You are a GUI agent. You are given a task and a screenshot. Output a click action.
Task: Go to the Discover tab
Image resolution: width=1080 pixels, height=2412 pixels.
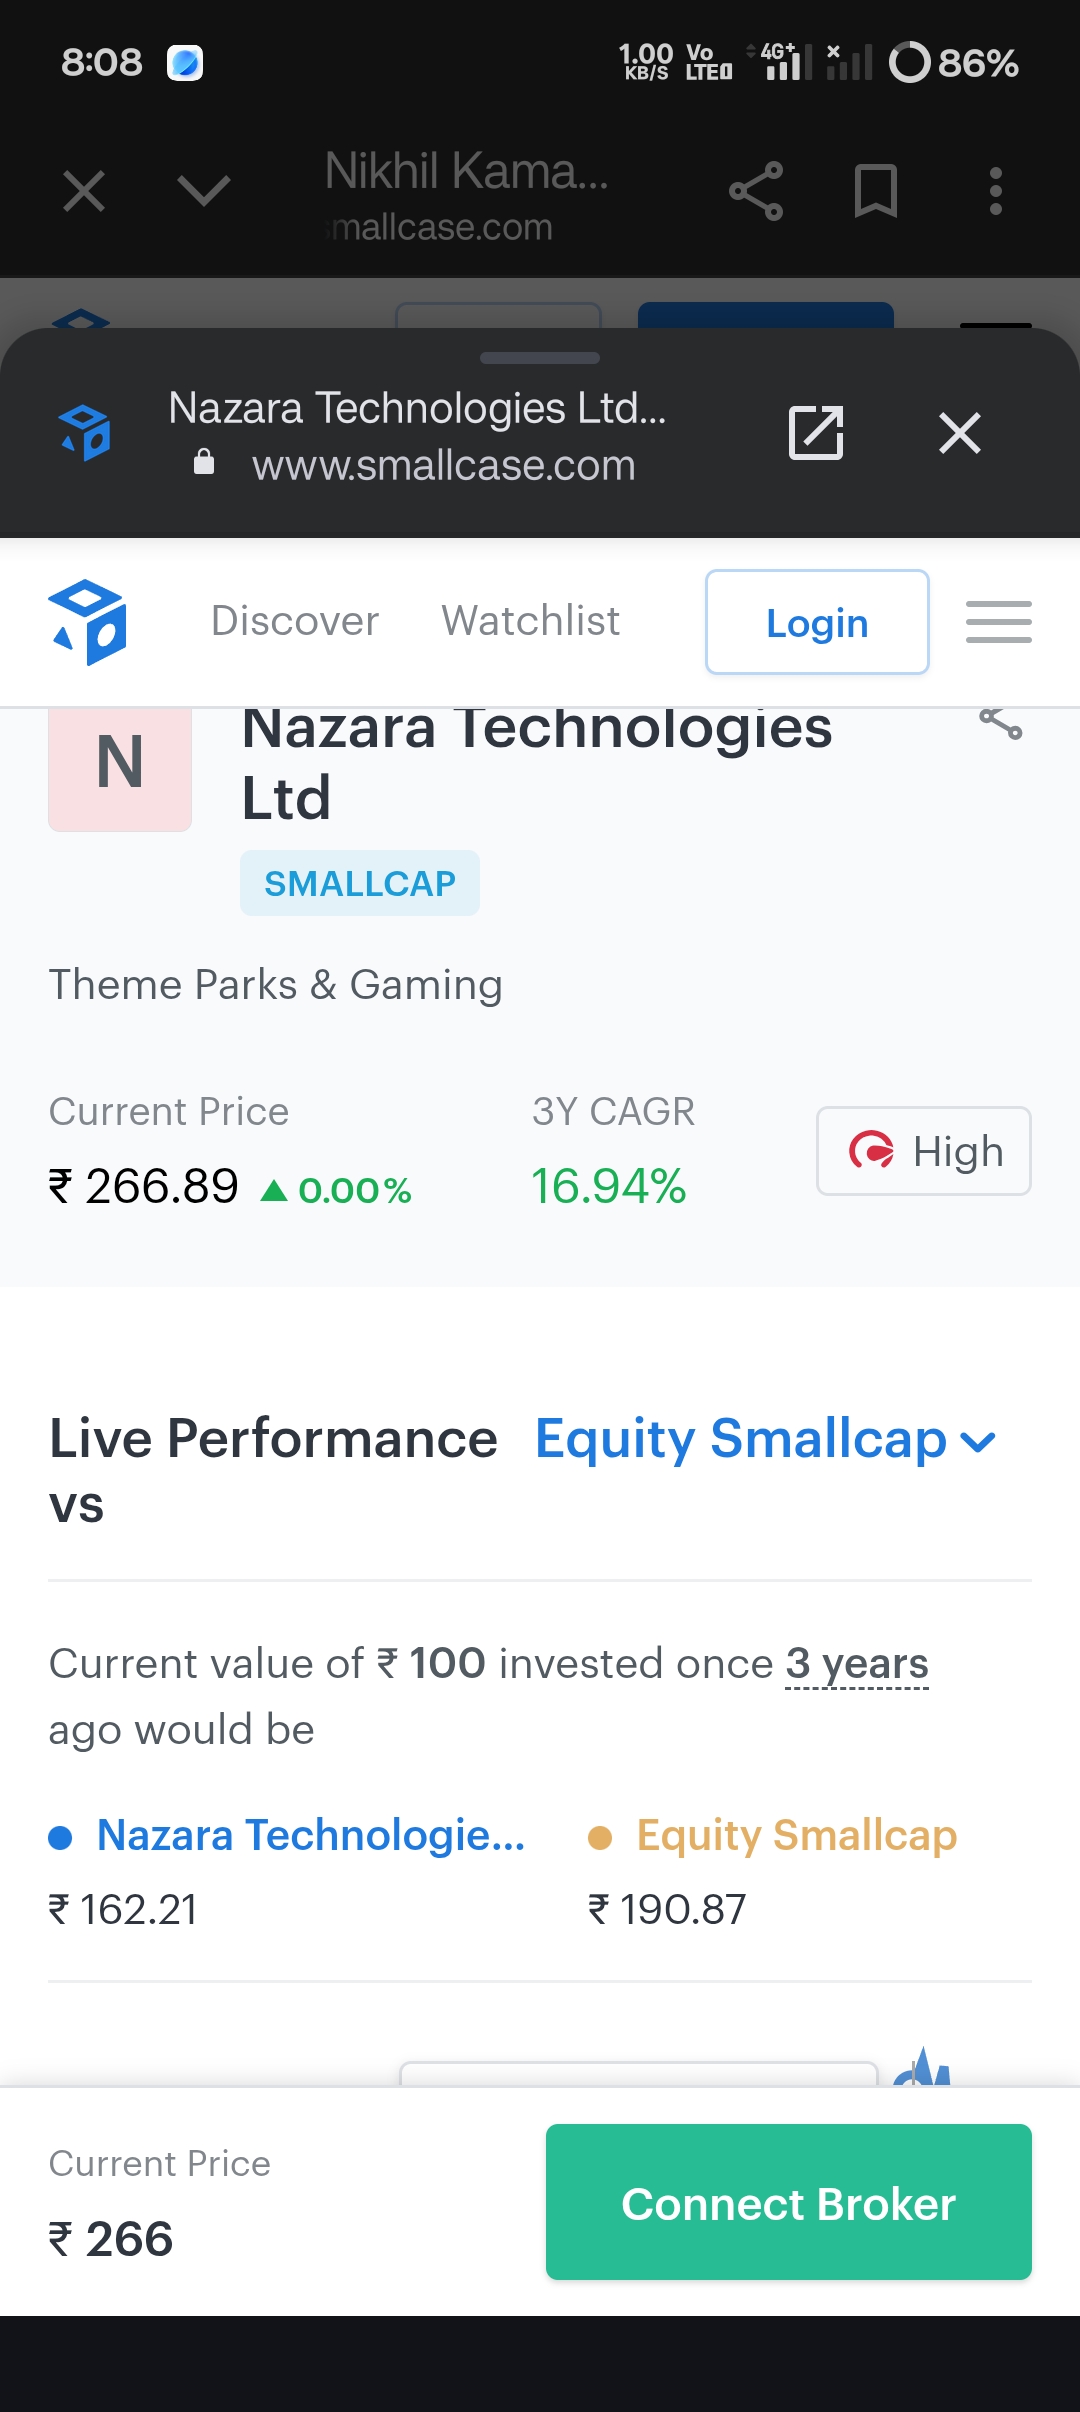(x=295, y=621)
